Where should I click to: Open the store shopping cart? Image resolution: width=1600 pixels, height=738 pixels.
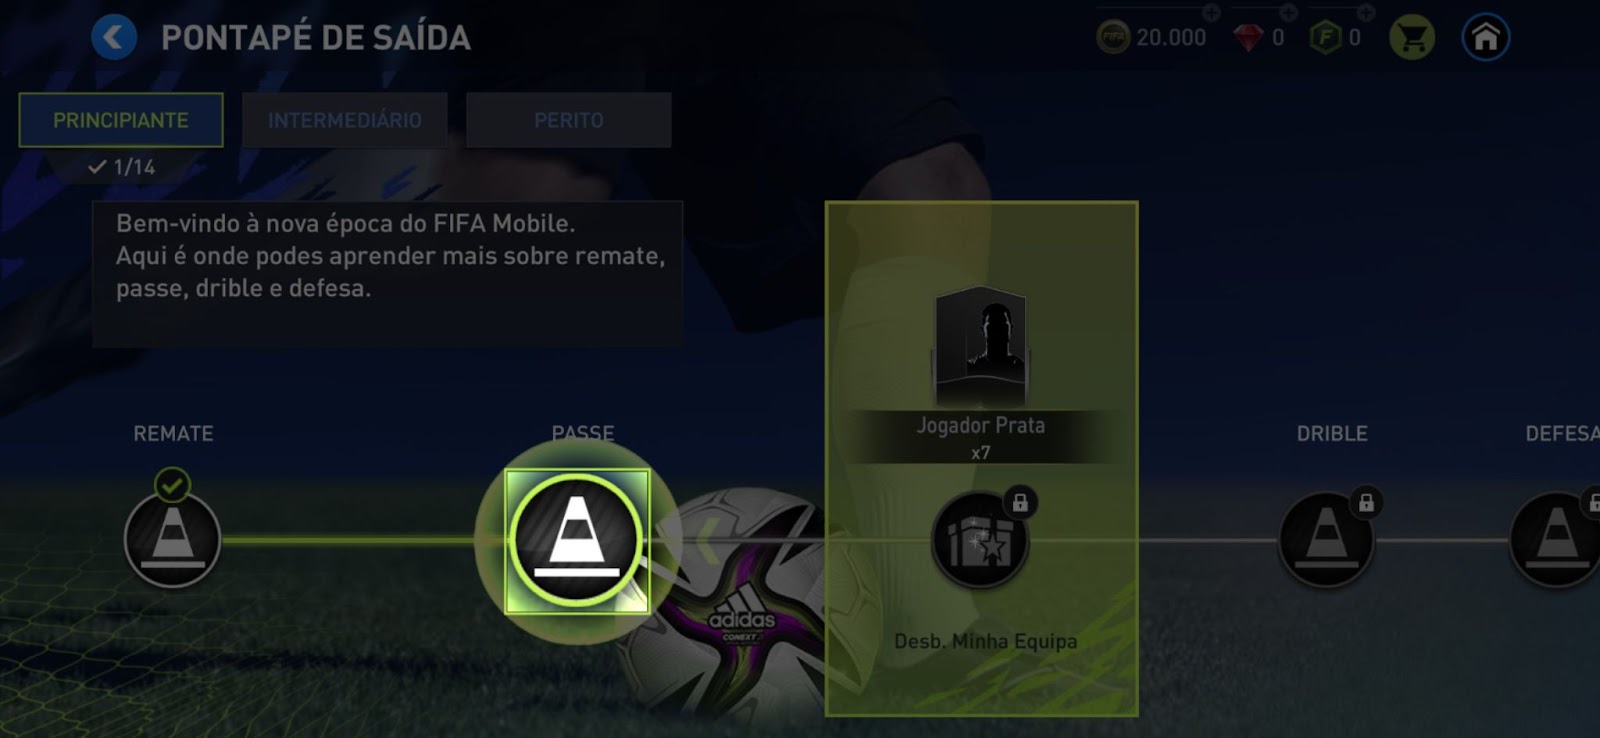[x=1412, y=38]
